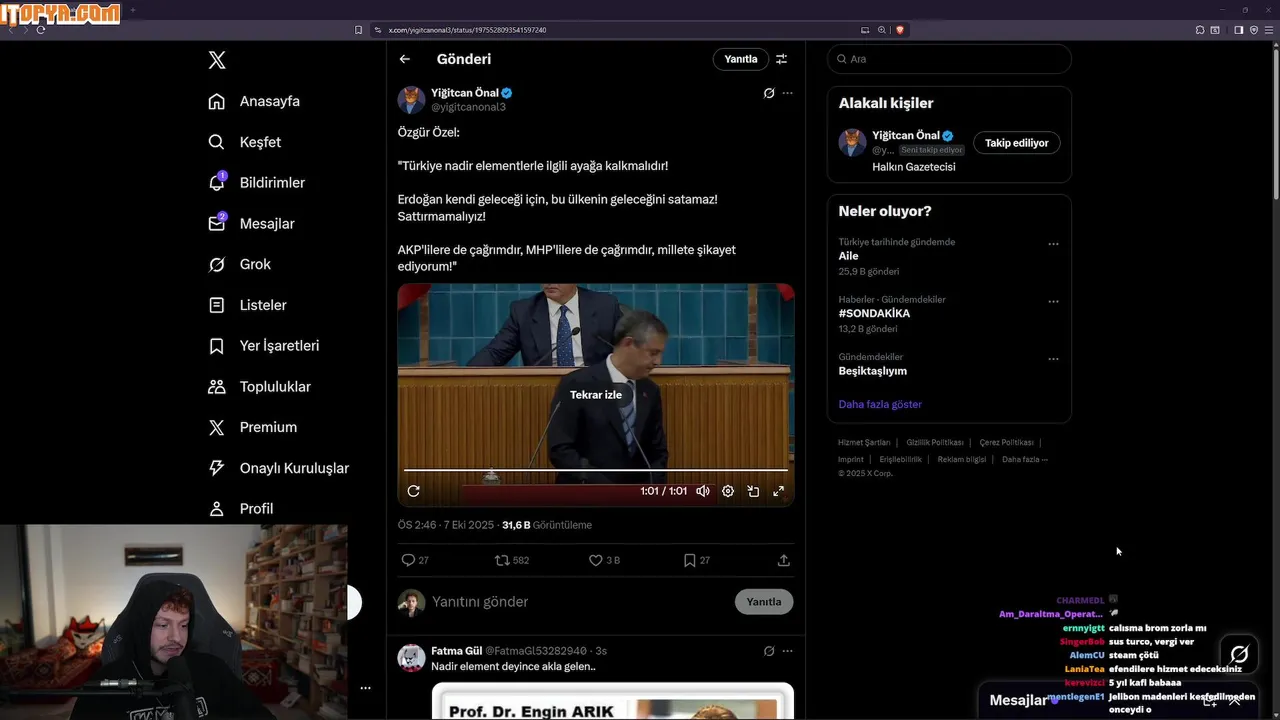Reload the browser page
Image resolution: width=1280 pixels, height=720 pixels.
pos(40,30)
